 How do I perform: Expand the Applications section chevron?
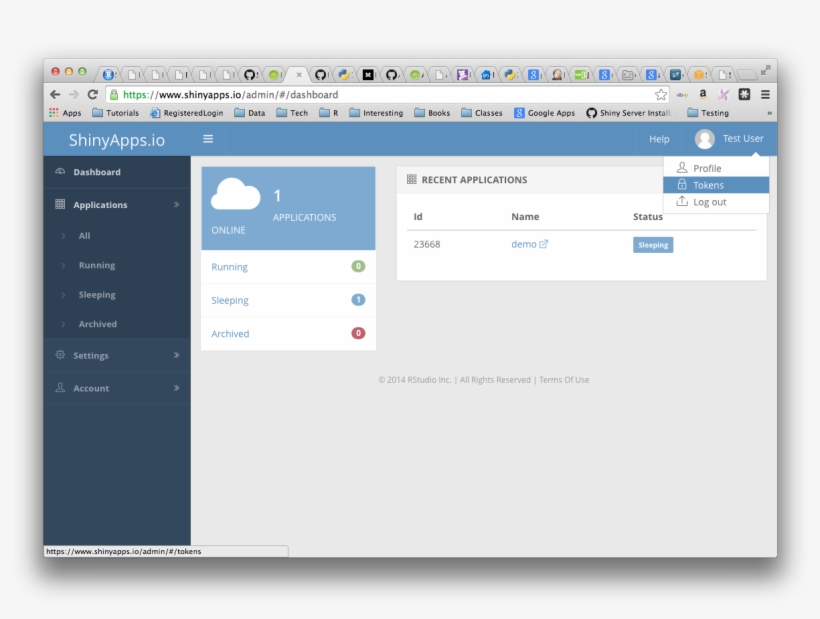tap(178, 204)
